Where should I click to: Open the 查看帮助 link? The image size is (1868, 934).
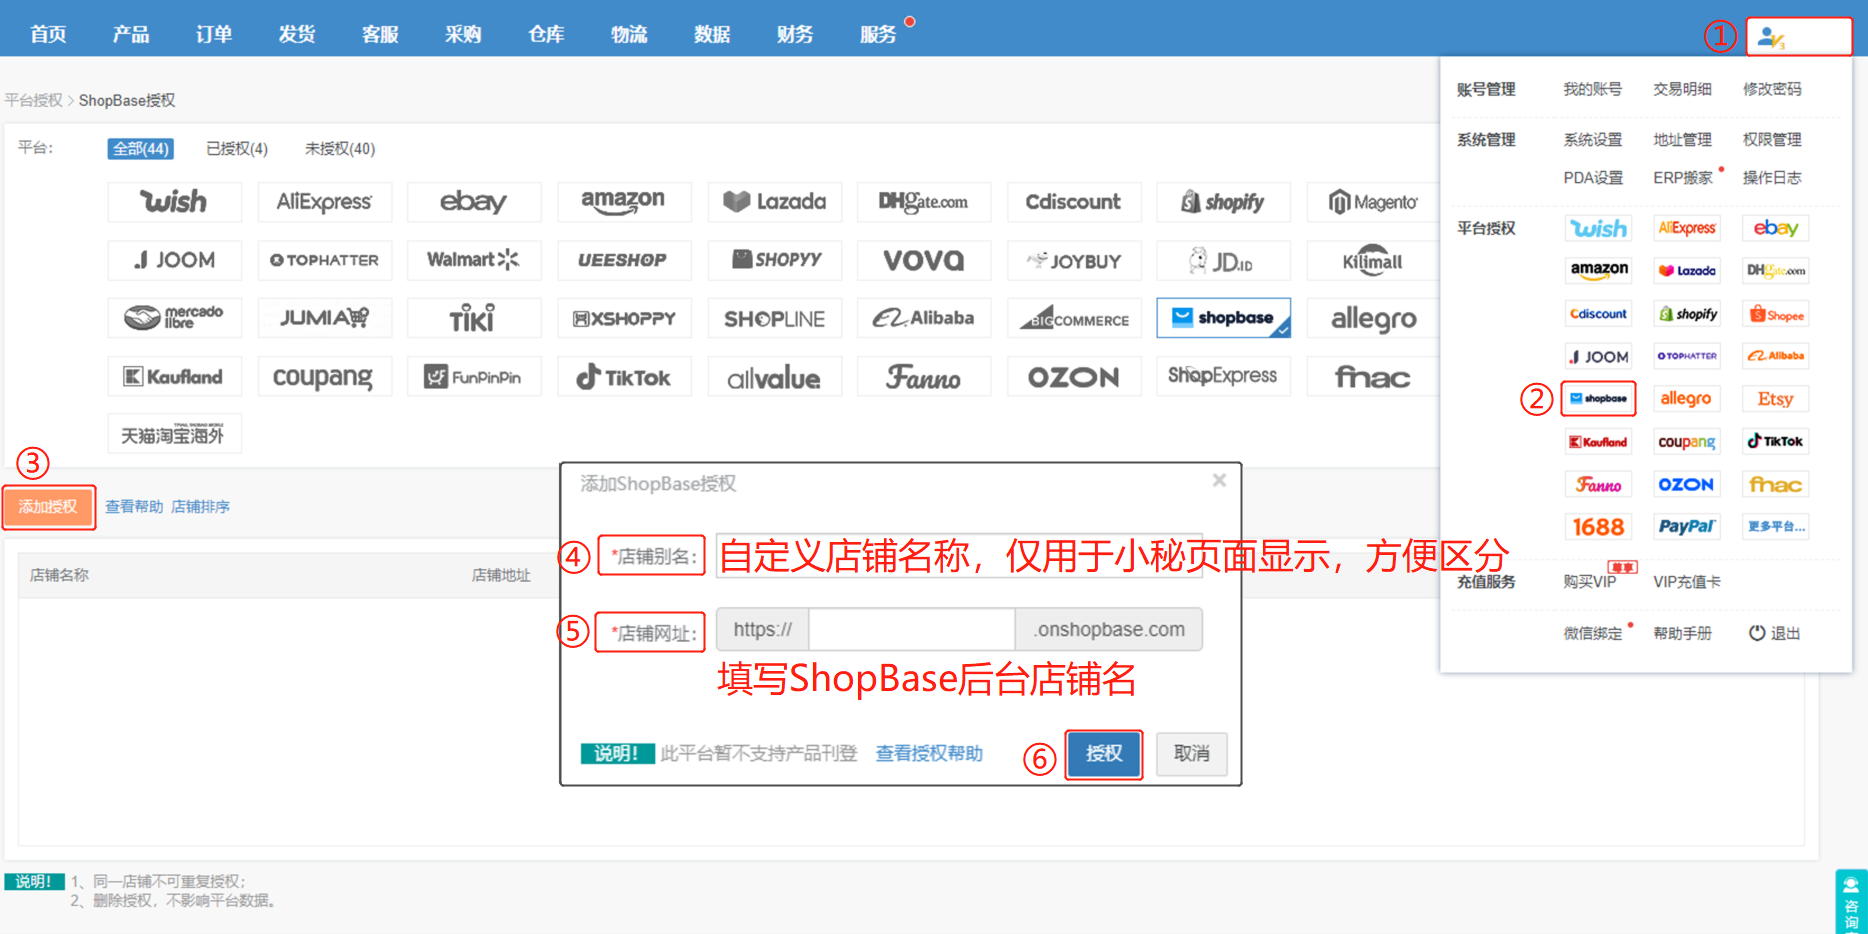(x=134, y=507)
